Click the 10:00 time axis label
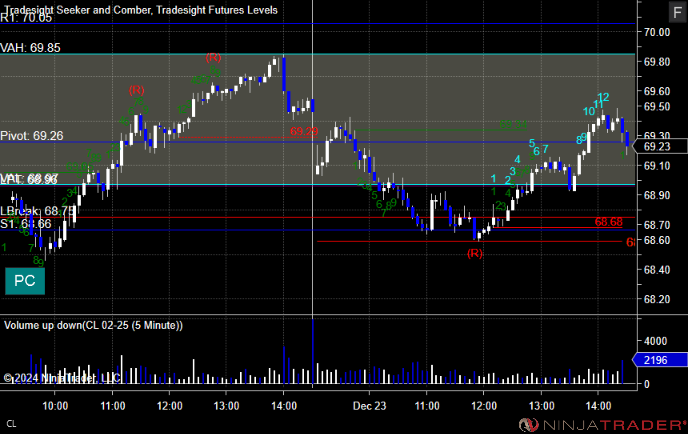Image resolution: width=688 pixels, height=434 pixels. click(55, 406)
